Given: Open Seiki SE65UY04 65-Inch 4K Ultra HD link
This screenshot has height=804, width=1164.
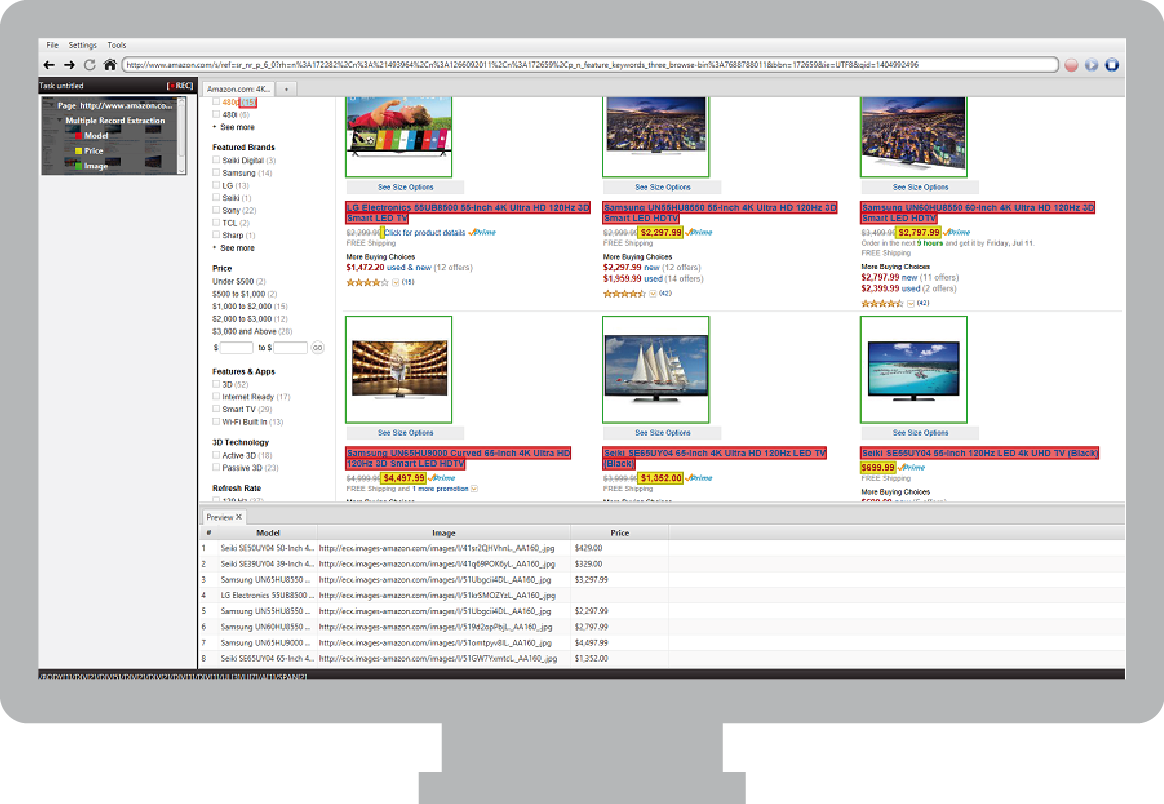Looking at the screenshot, I should [x=714, y=458].
